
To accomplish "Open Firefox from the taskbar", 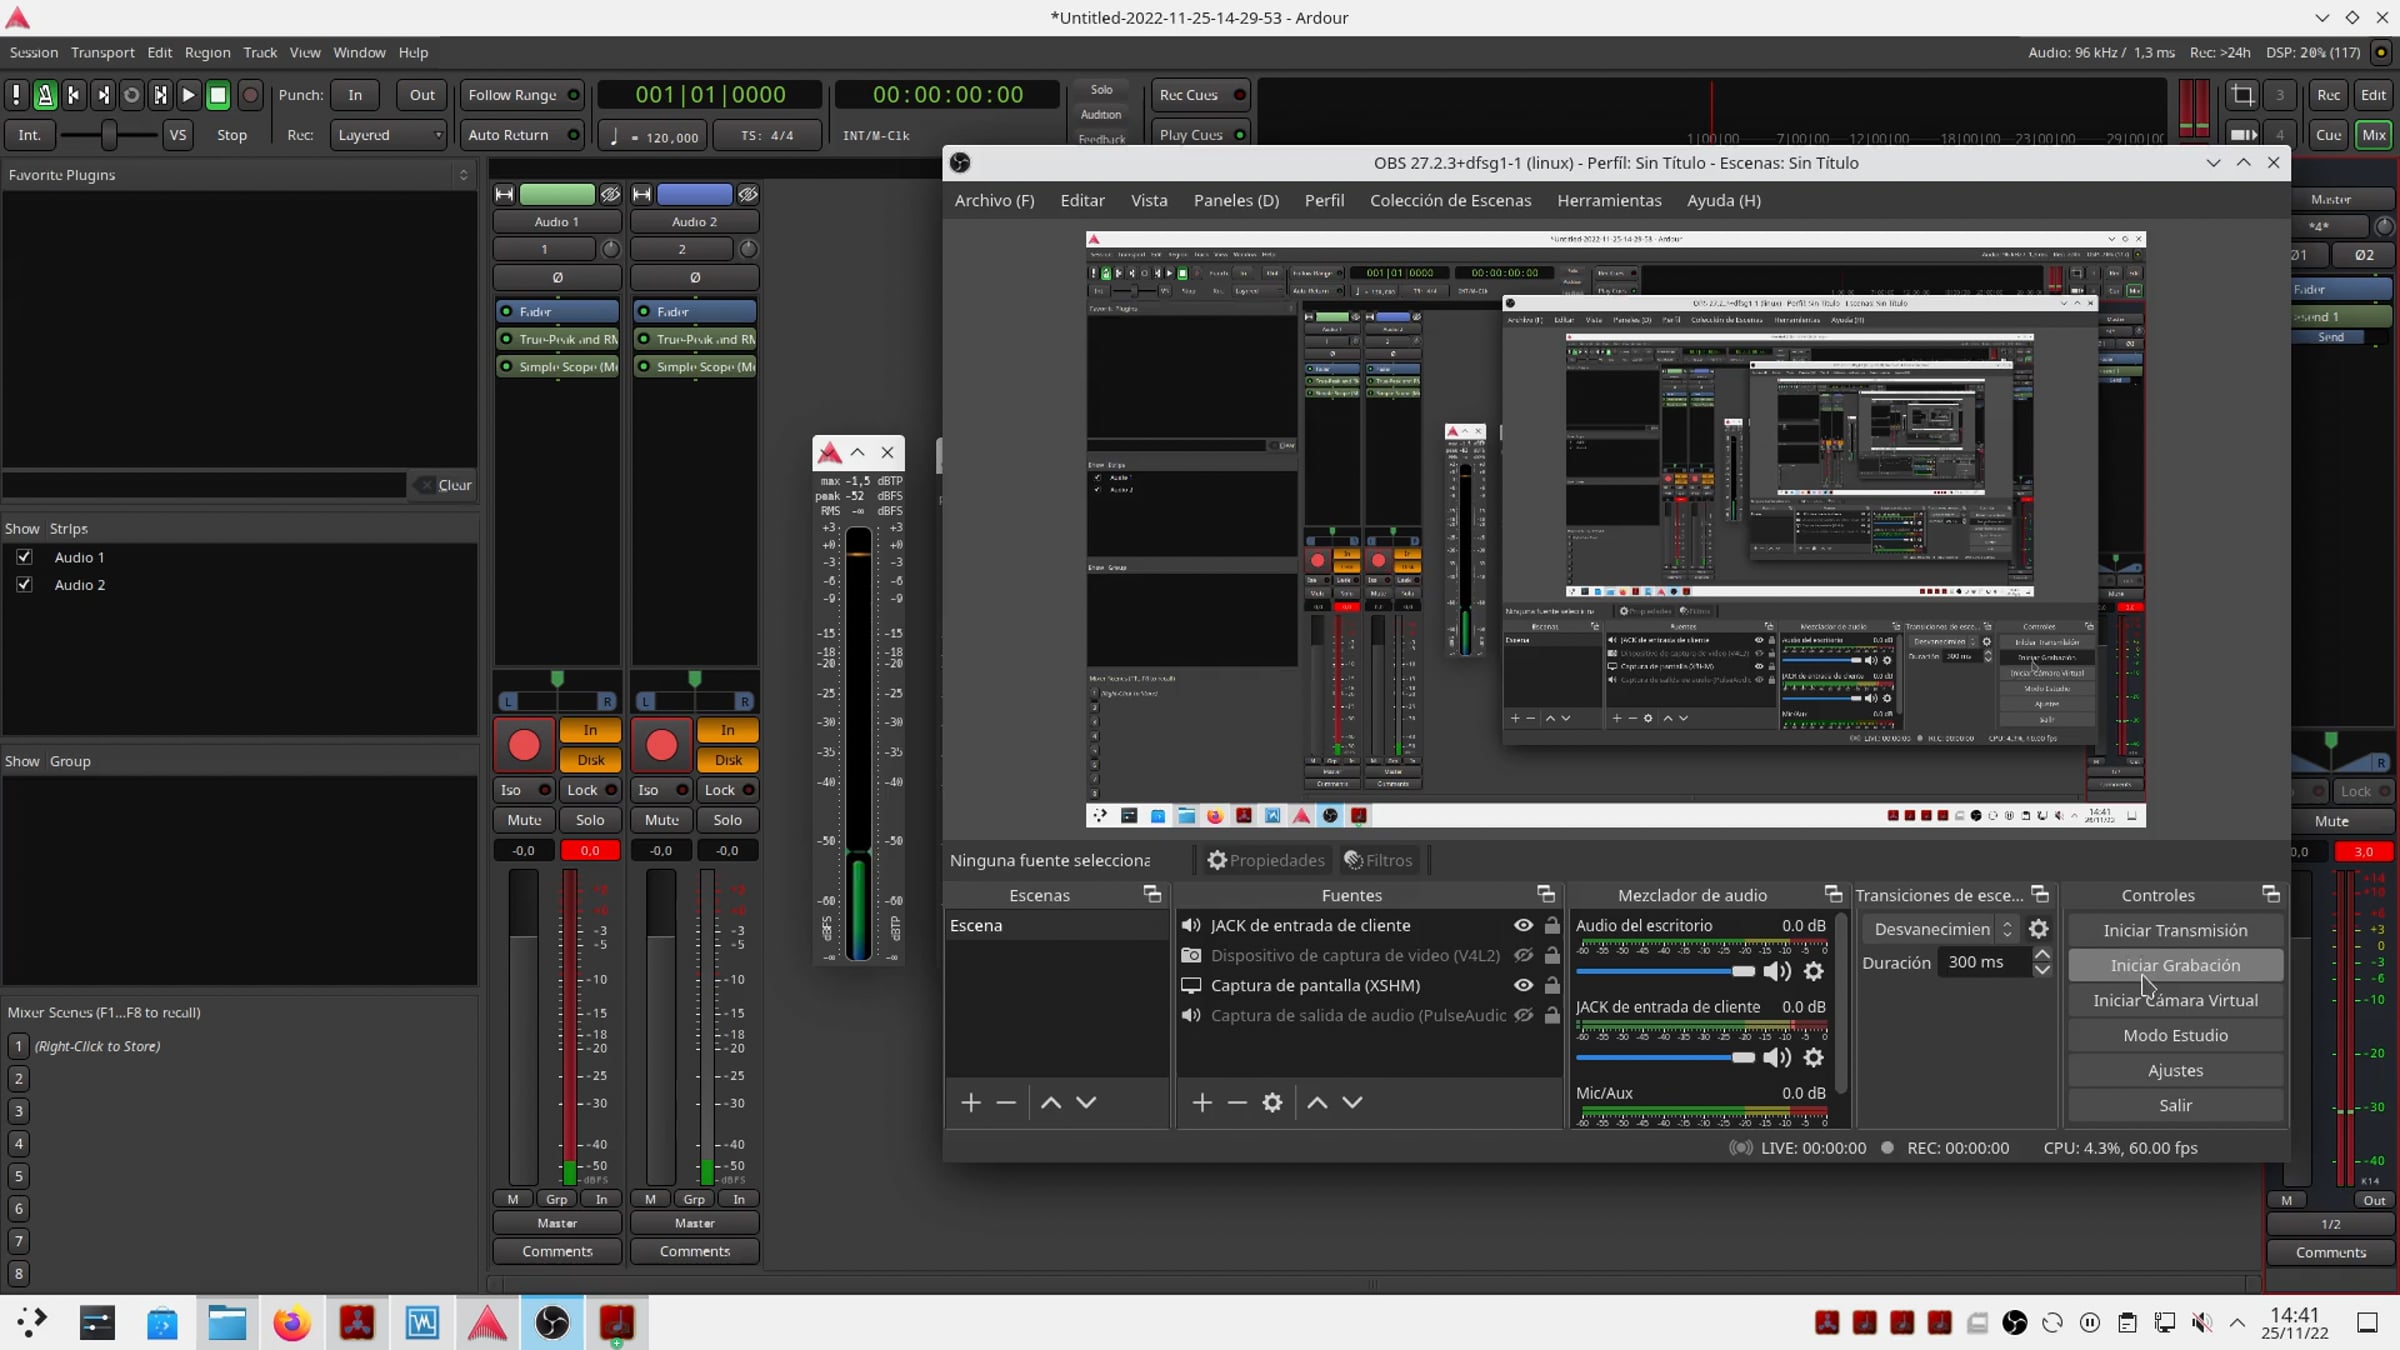I will point(292,1323).
